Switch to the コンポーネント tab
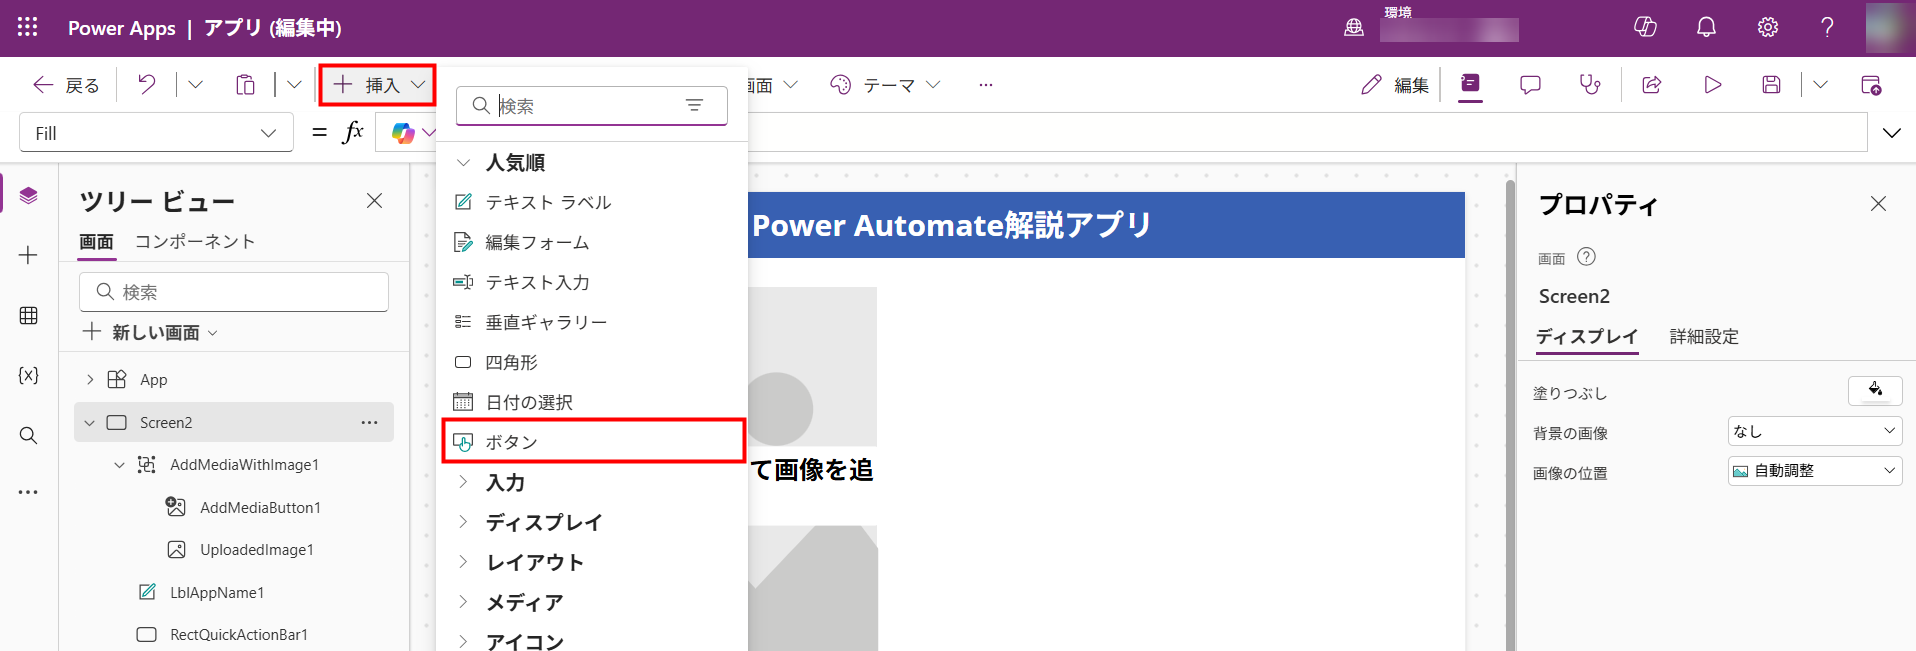This screenshot has height=651, width=1916. (195, 242)
